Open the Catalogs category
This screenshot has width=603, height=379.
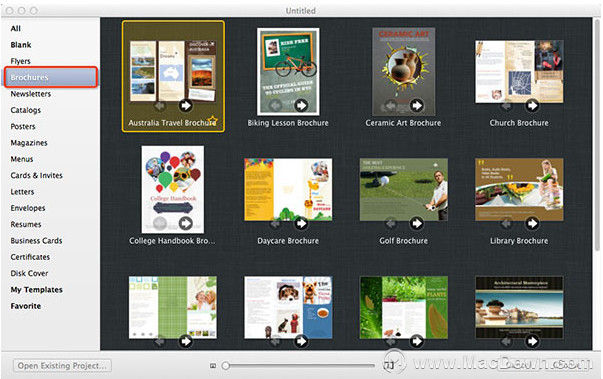click(26, 110)
